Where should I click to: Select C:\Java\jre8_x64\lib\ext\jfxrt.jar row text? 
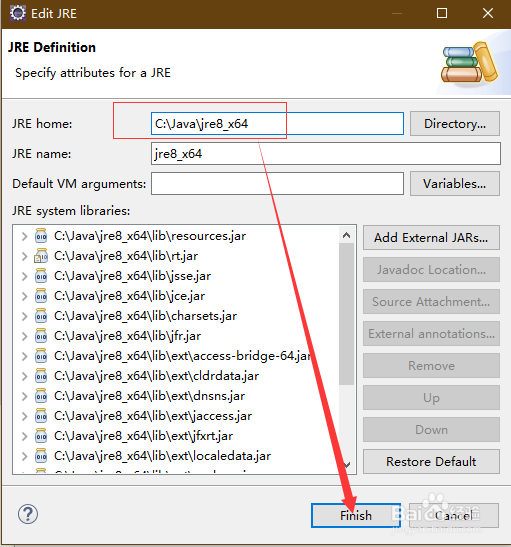(143, 436)
